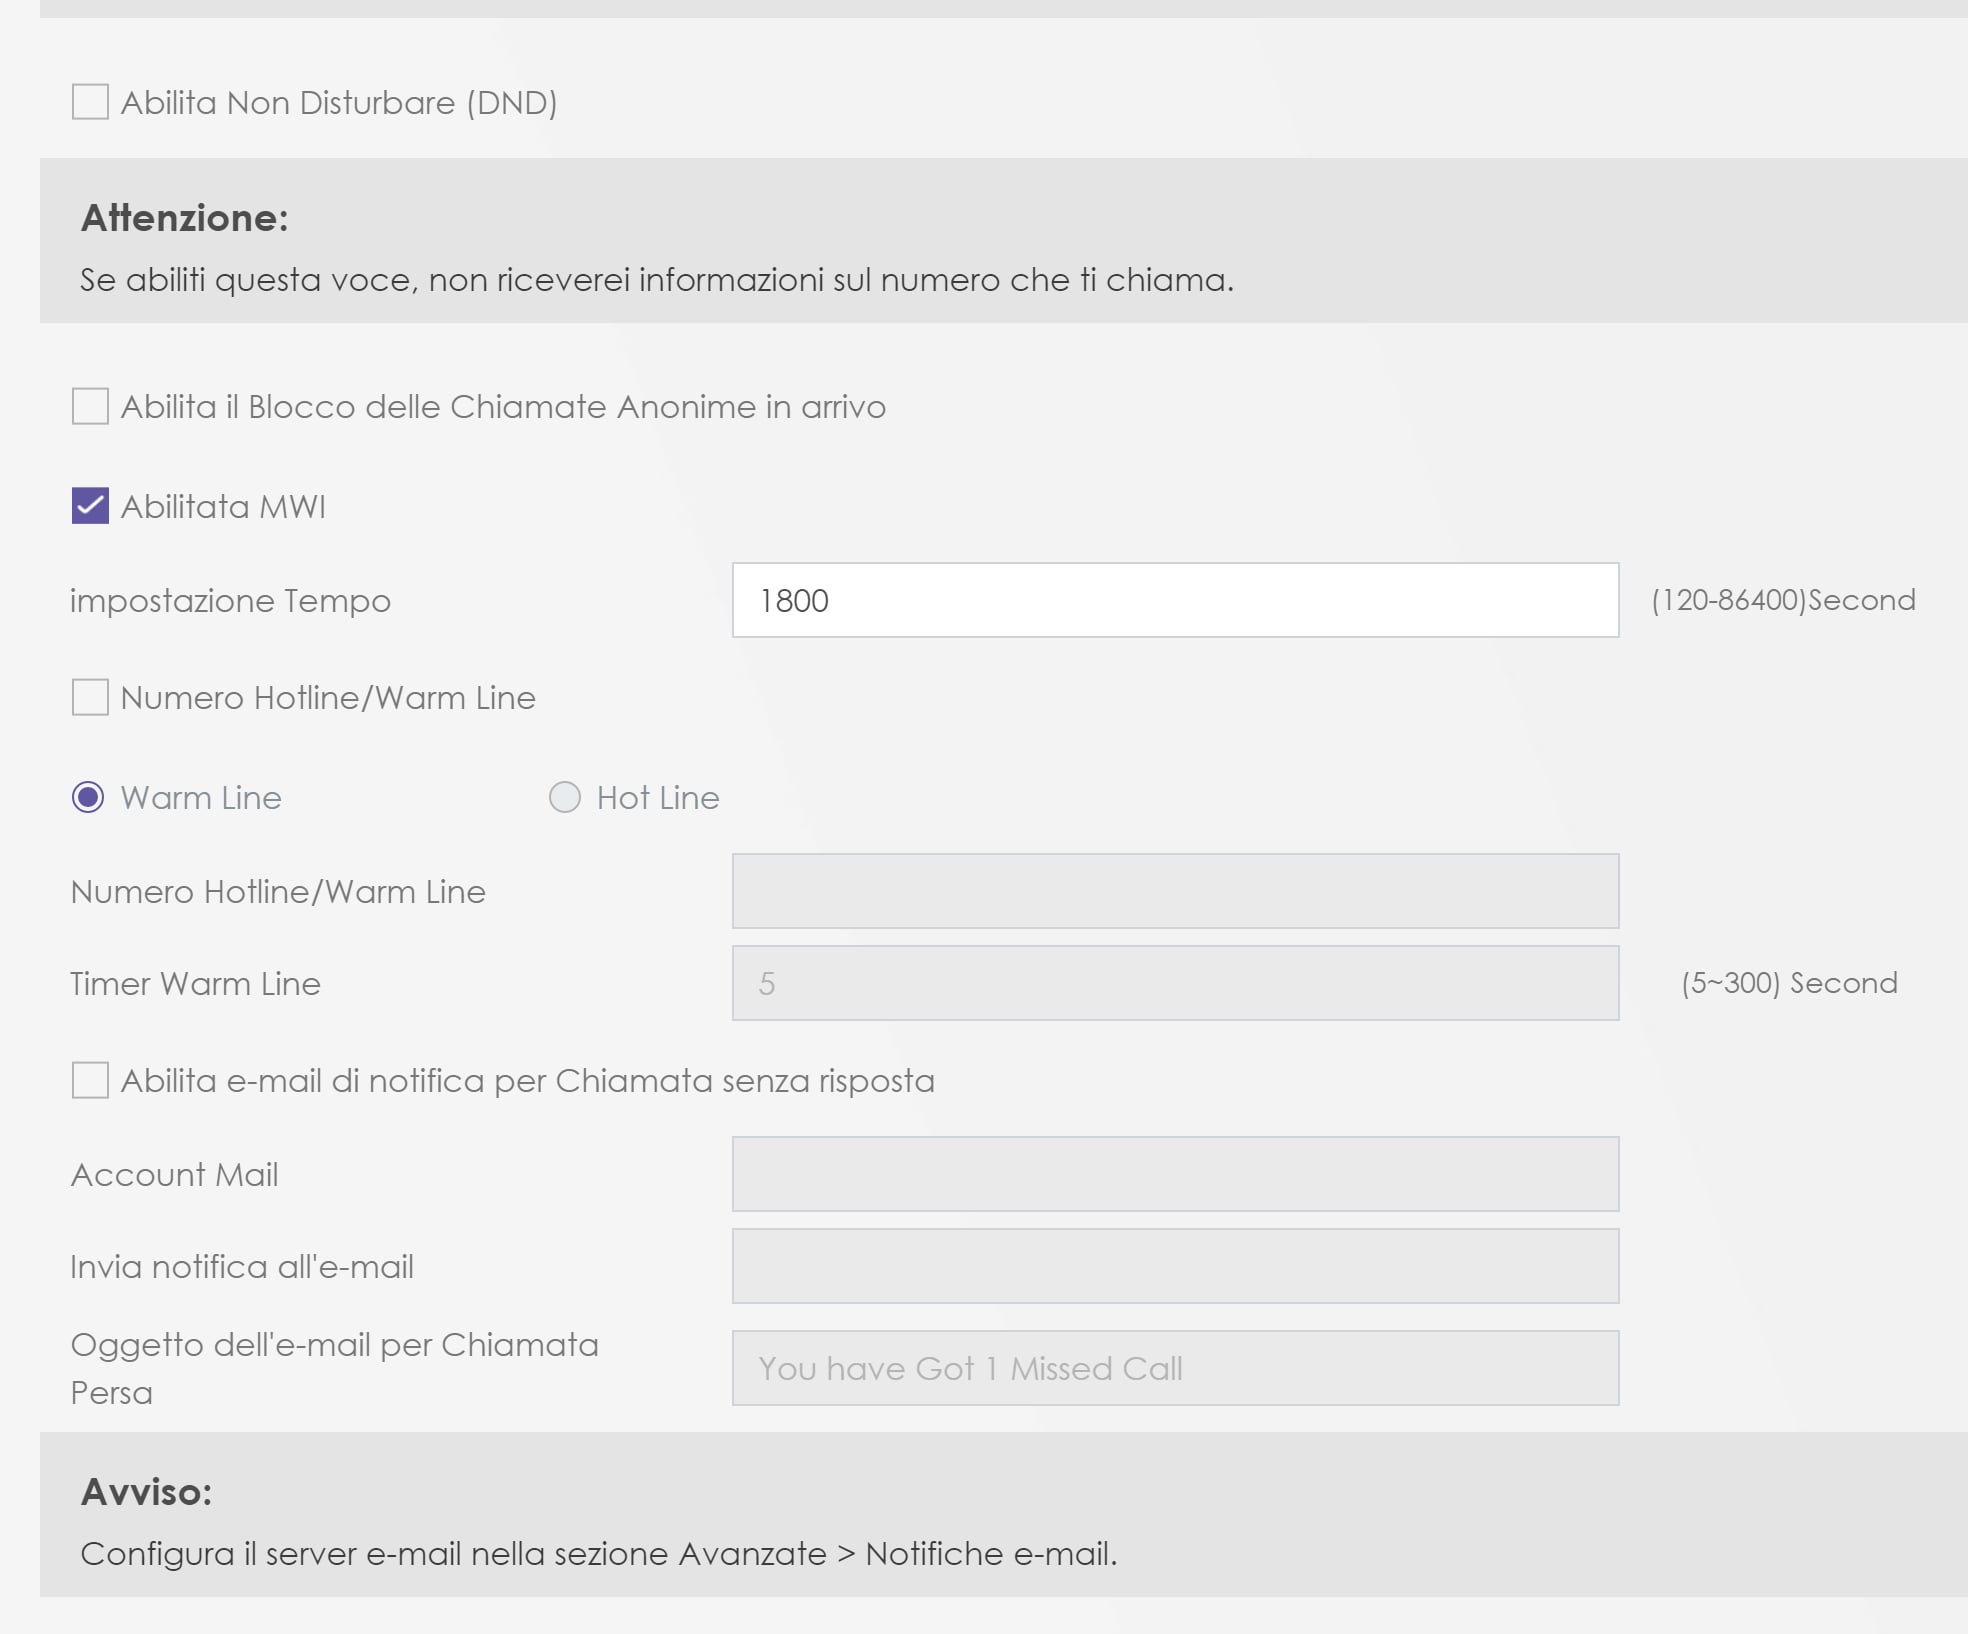This screenshot has width=1968, height=1634.
Task: Tick the Blocco delle Chiamate Anonime checkbox
Action: [90, 406]
